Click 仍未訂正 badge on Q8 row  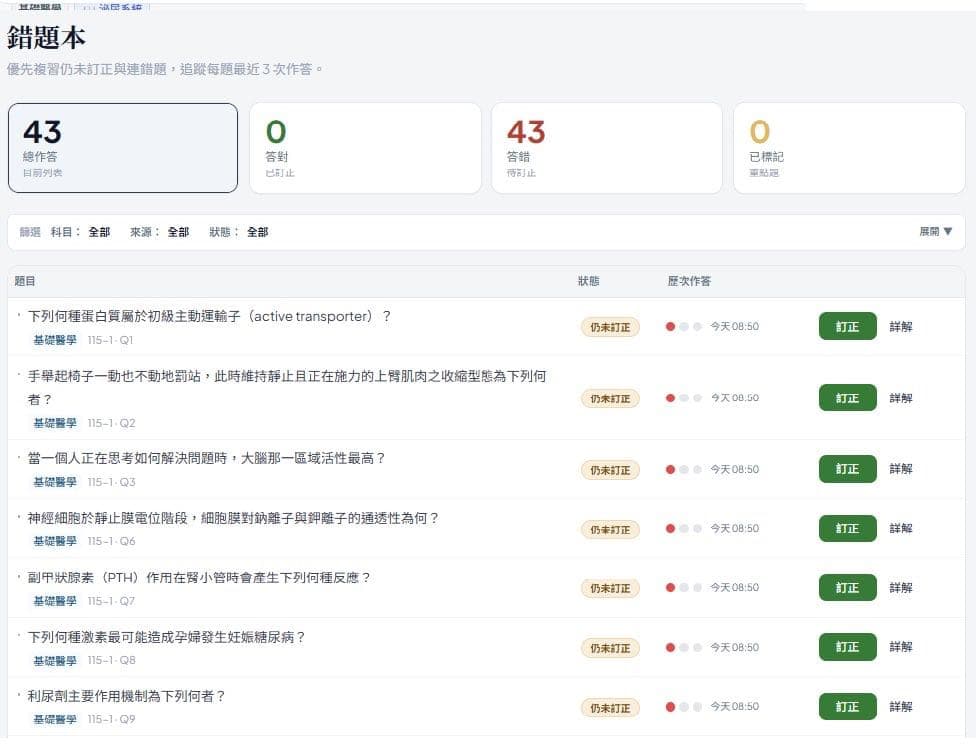tap(610, 649)
